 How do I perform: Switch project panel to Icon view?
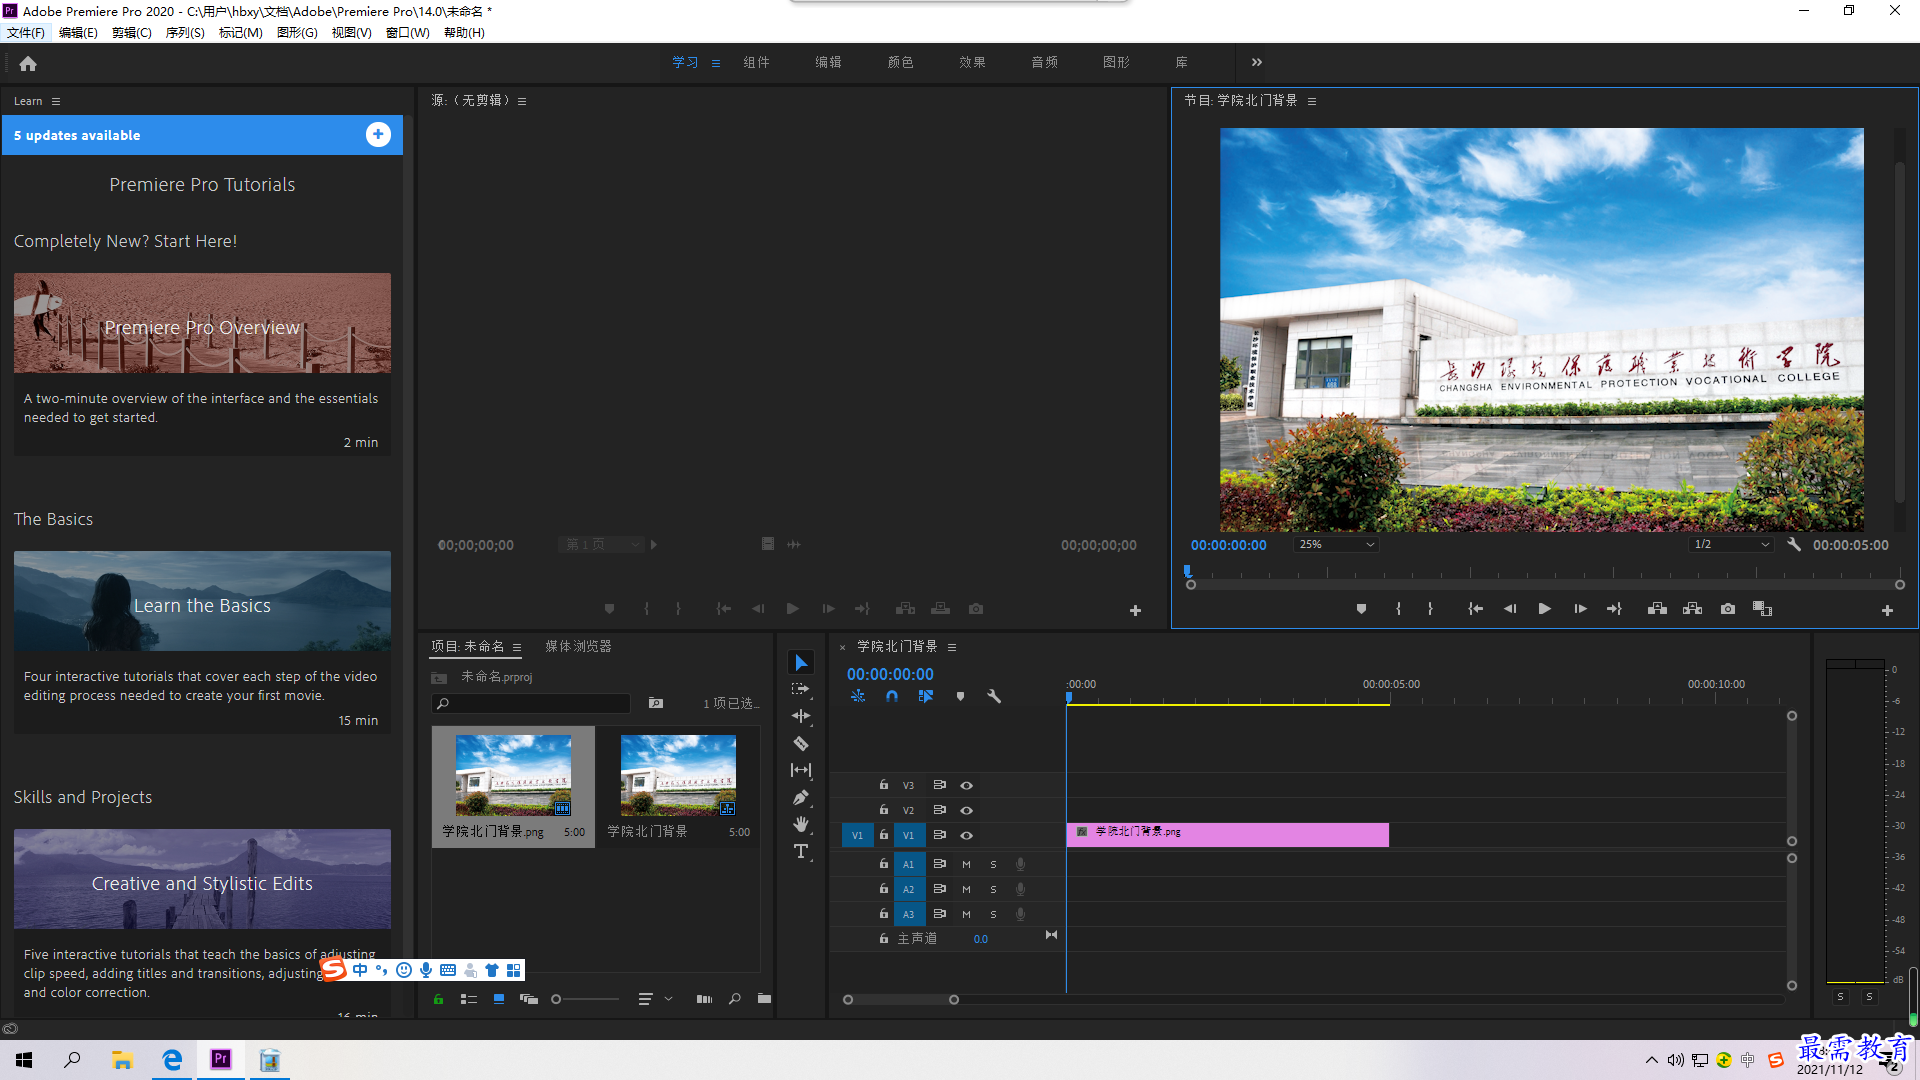point(498,999)
